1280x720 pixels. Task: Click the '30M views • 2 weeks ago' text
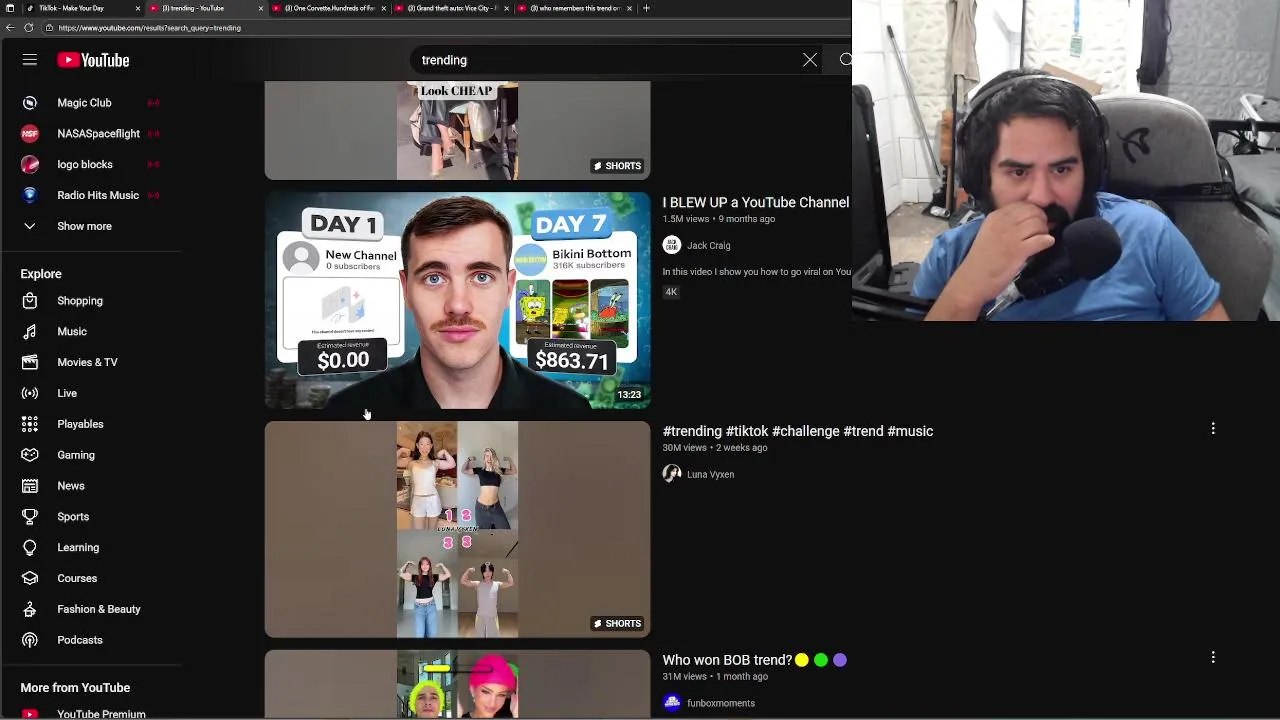715,448
